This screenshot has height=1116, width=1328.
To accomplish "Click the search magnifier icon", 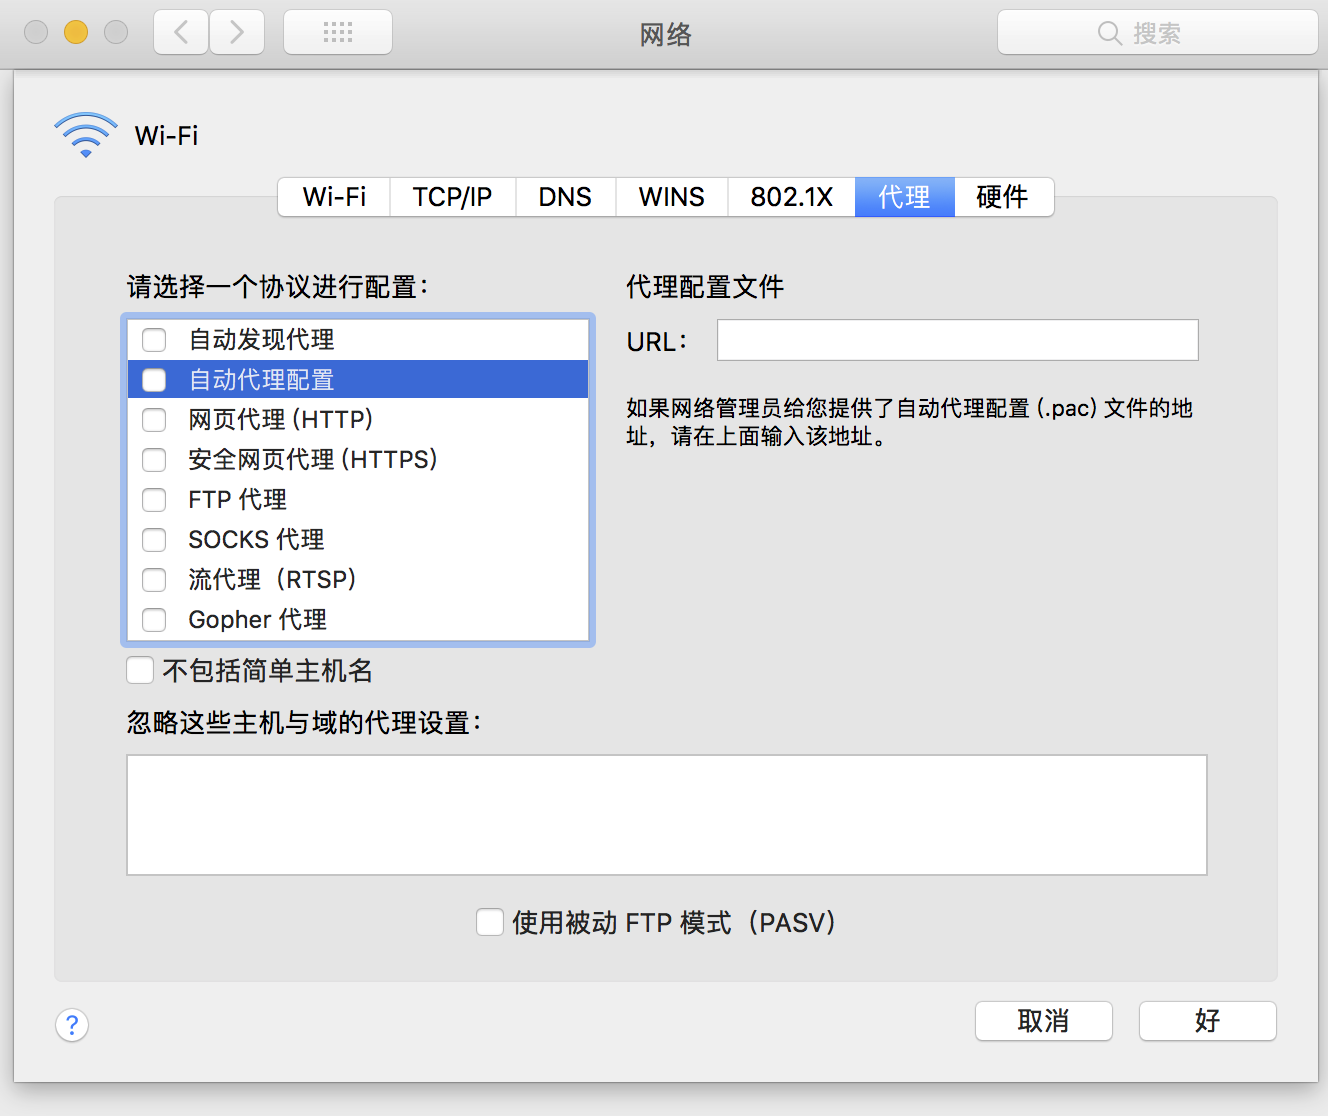I will coord(1109,33).
